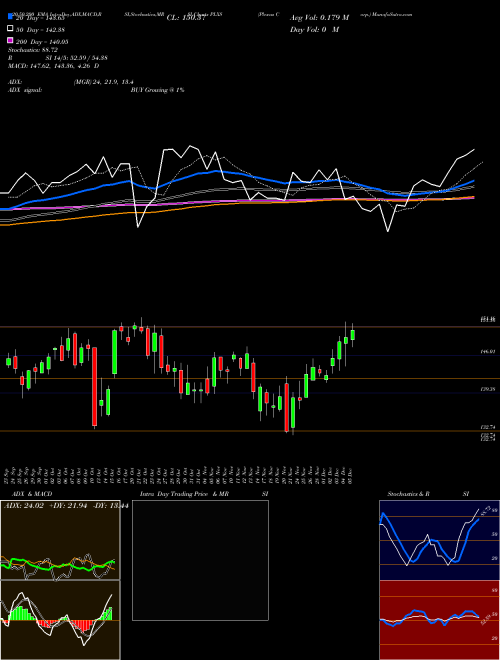Click the 'CL: 150.37' closing price label
Image resolution: width=500 pixels, height=660 pixels.
(x=186, y=18)
